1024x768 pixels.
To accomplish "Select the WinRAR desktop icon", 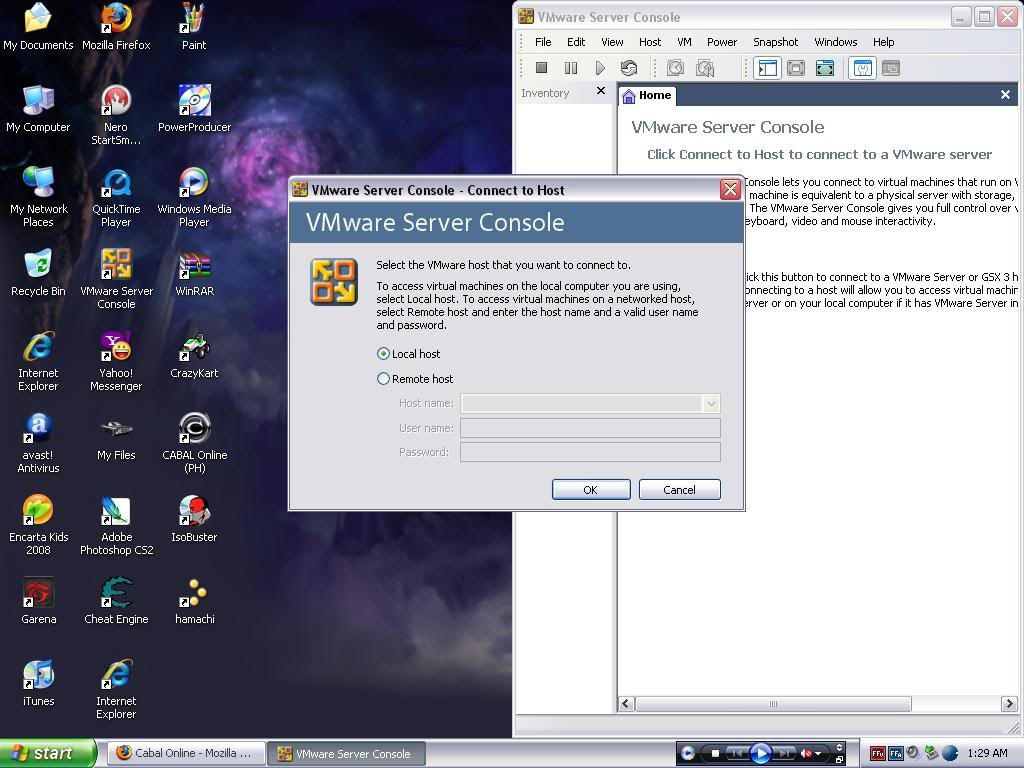I will 194,274.
